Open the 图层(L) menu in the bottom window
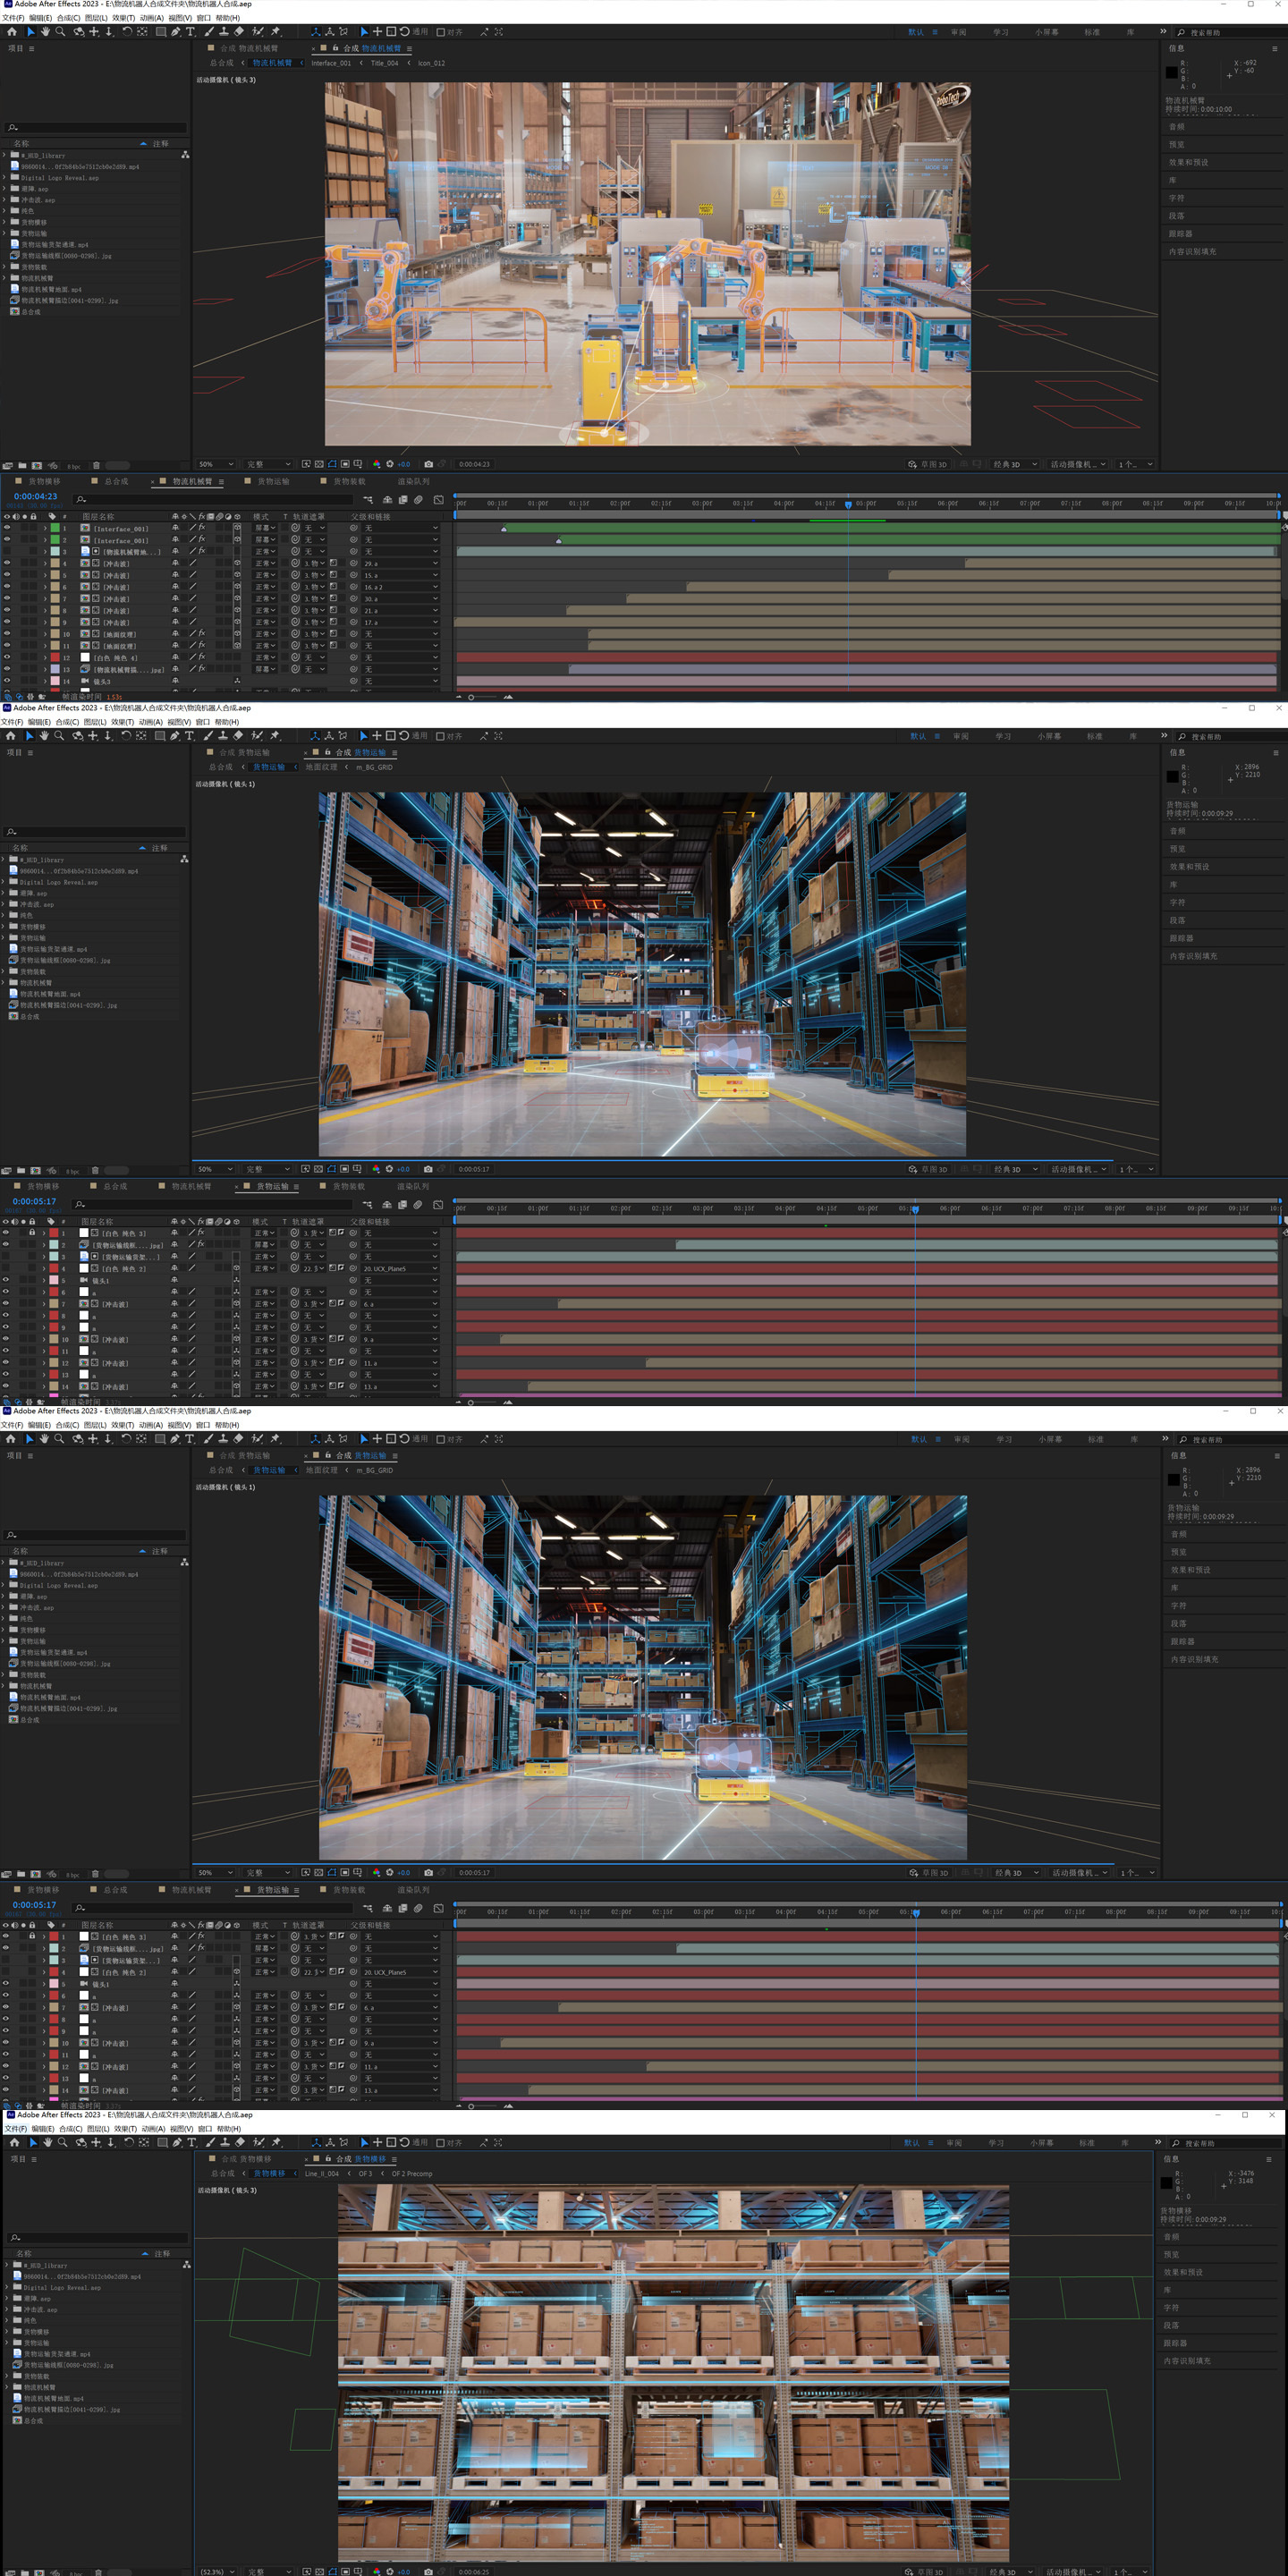1288x2576 pixels. 98,2129
